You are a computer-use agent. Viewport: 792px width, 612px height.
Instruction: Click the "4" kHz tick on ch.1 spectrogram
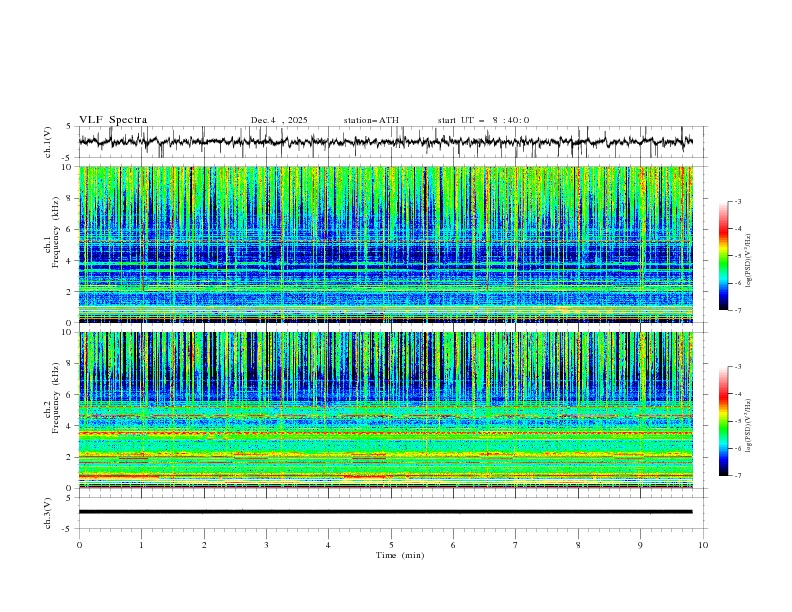click(x=71, y=261)
